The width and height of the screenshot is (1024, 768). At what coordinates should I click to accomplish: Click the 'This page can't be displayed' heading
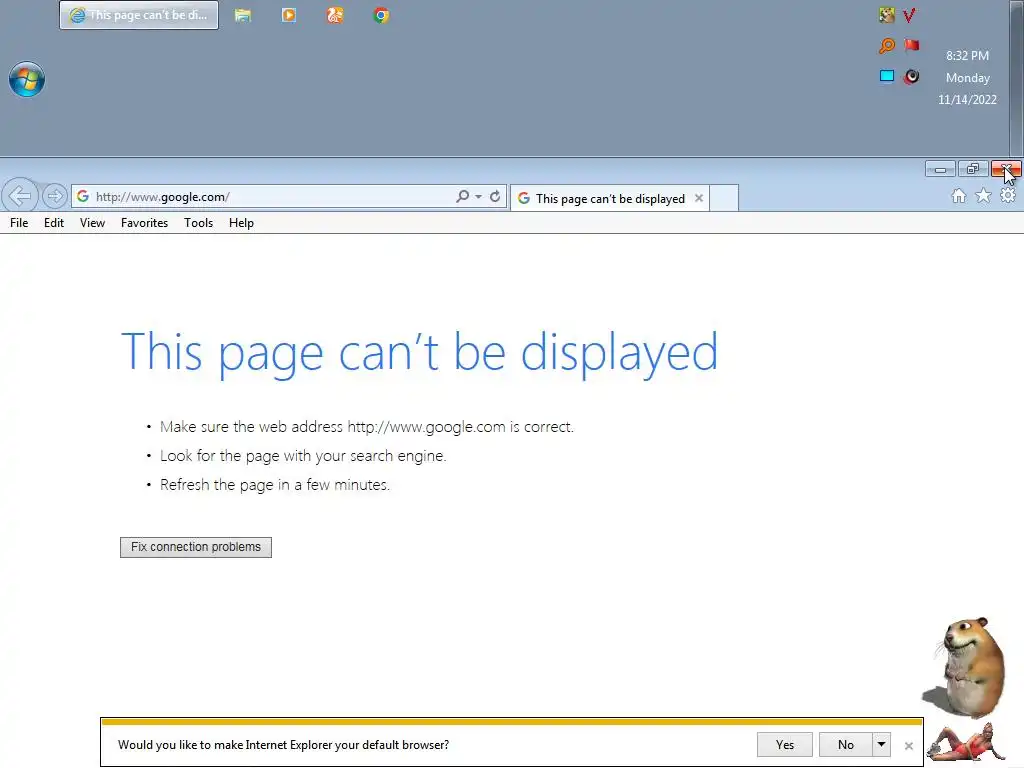[x=420, y=353]
